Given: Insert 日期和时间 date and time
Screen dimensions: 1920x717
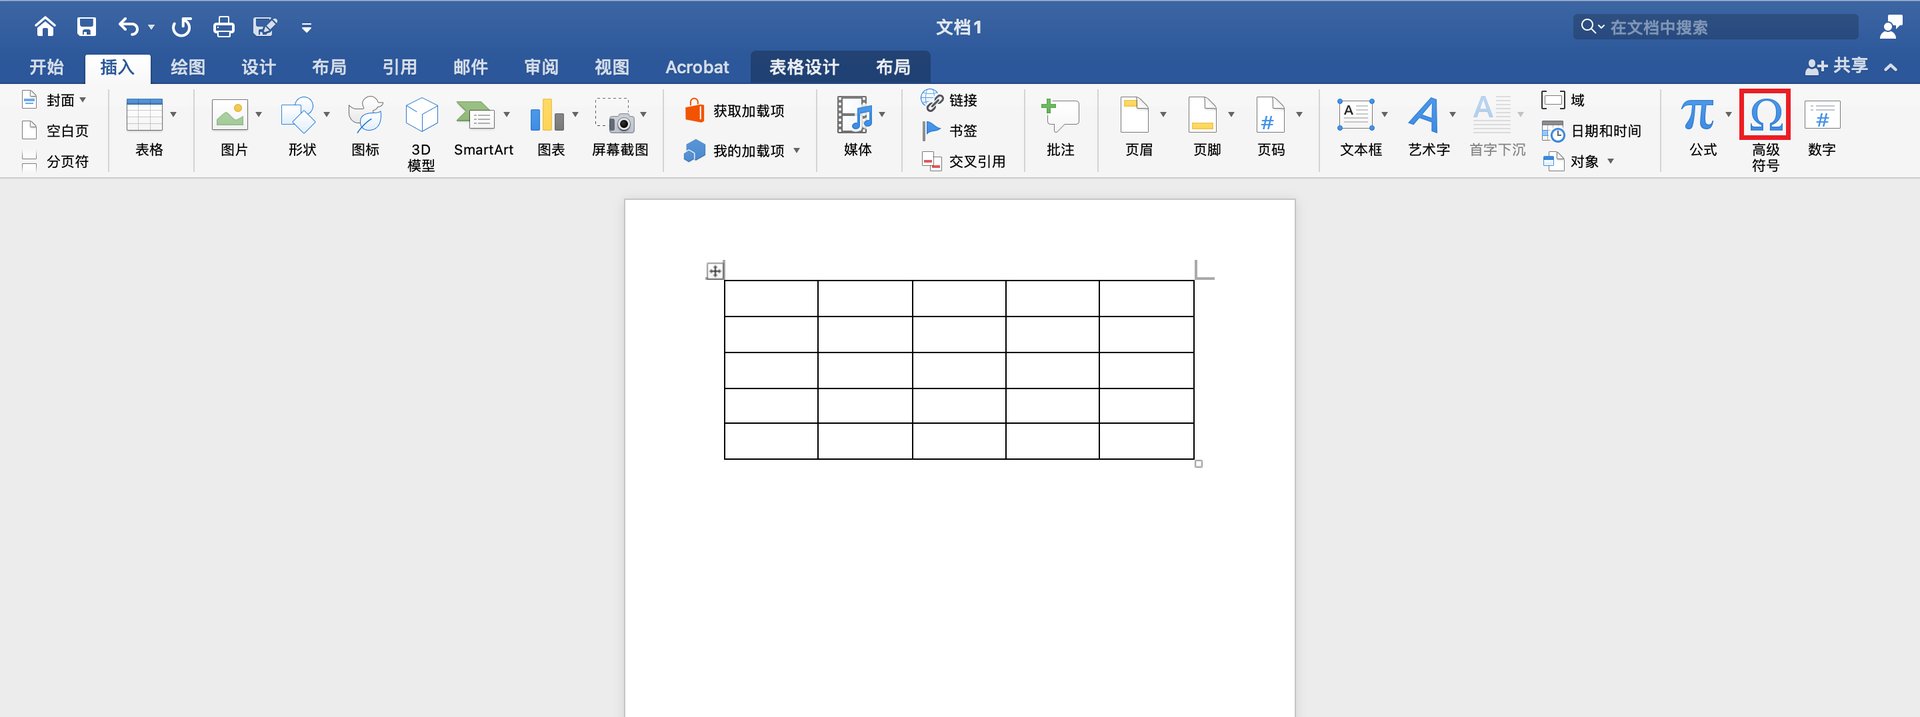Looking at the screenshot, I should 1591,131.
